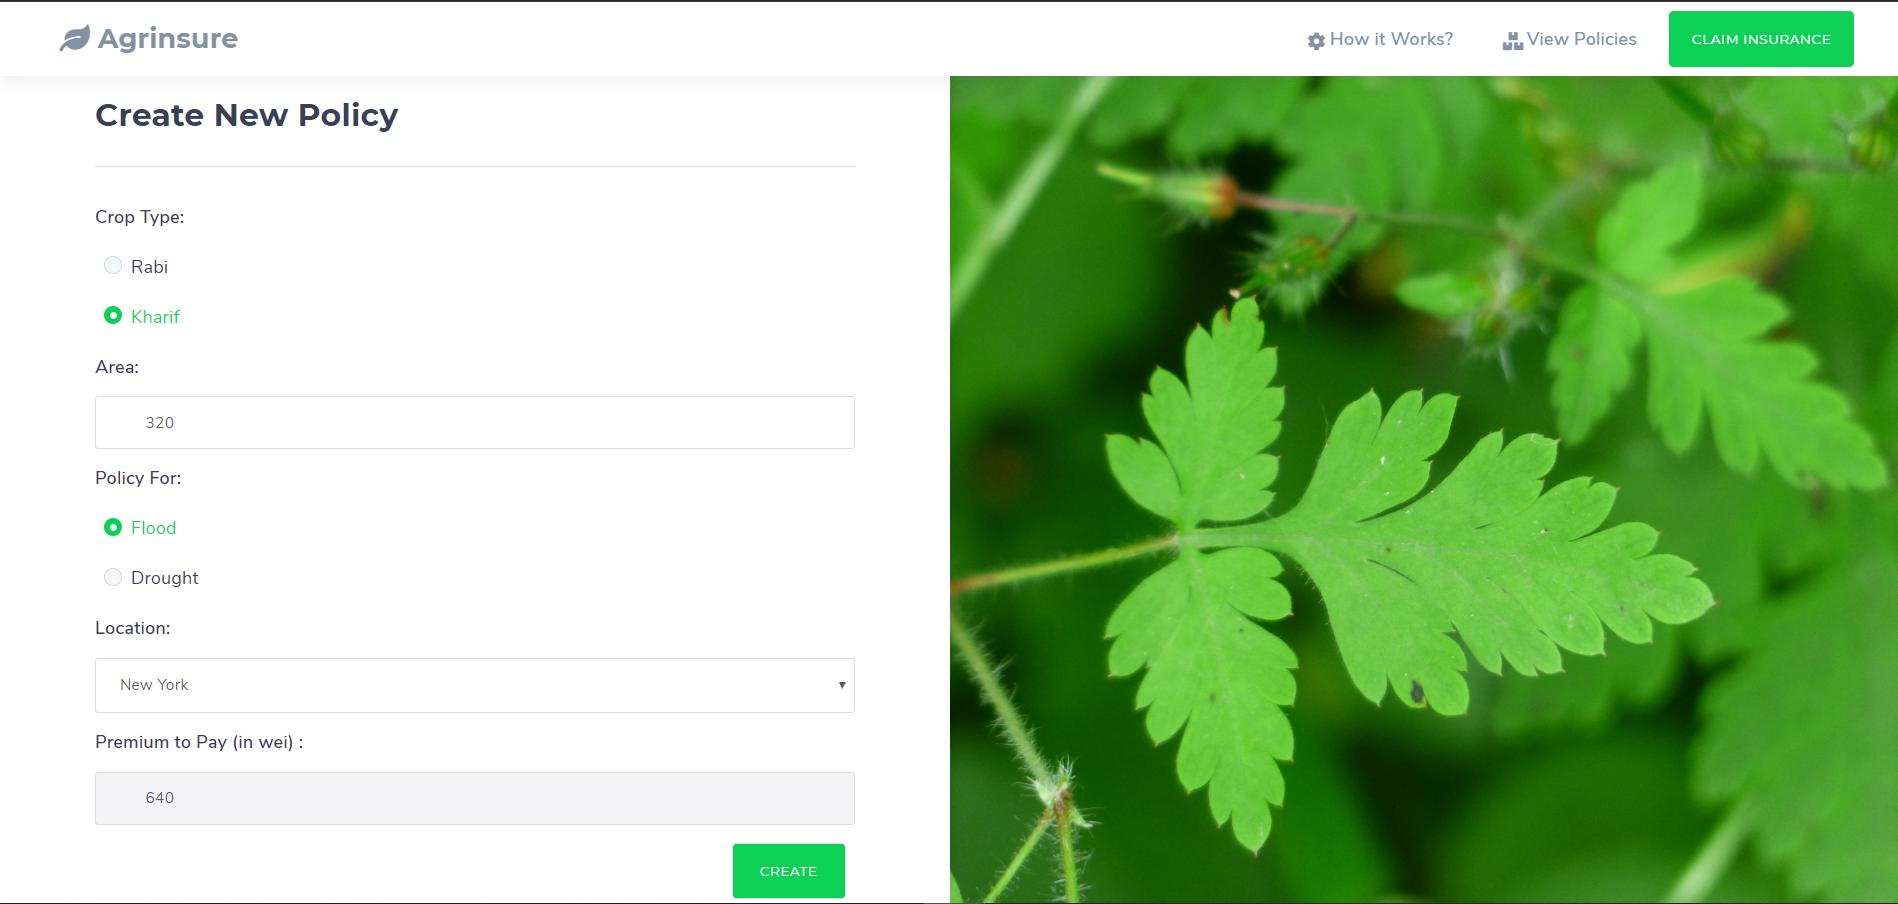Image resolution: width=1898 pixels, height=904 pixels.
Task: Go to View Policies
Action: [x=1581, y=39]
